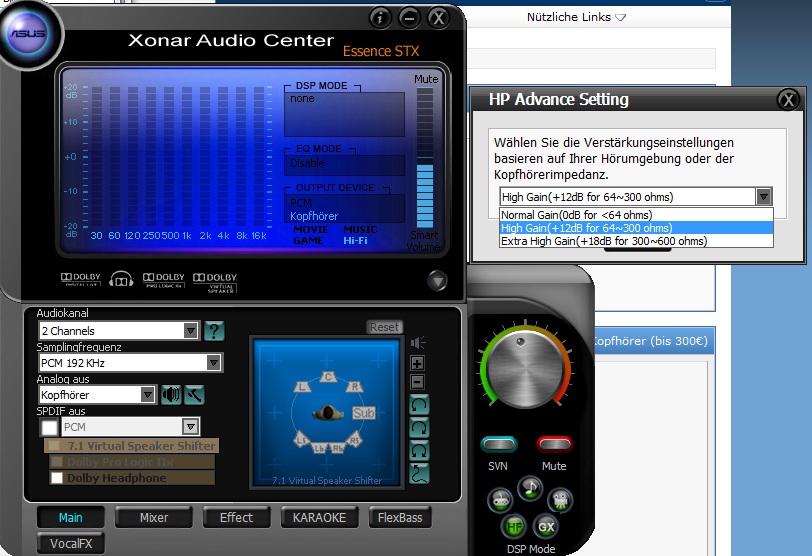Select the Music DSP mode note icon
This screenshot has height=556, width=812.
530,488
